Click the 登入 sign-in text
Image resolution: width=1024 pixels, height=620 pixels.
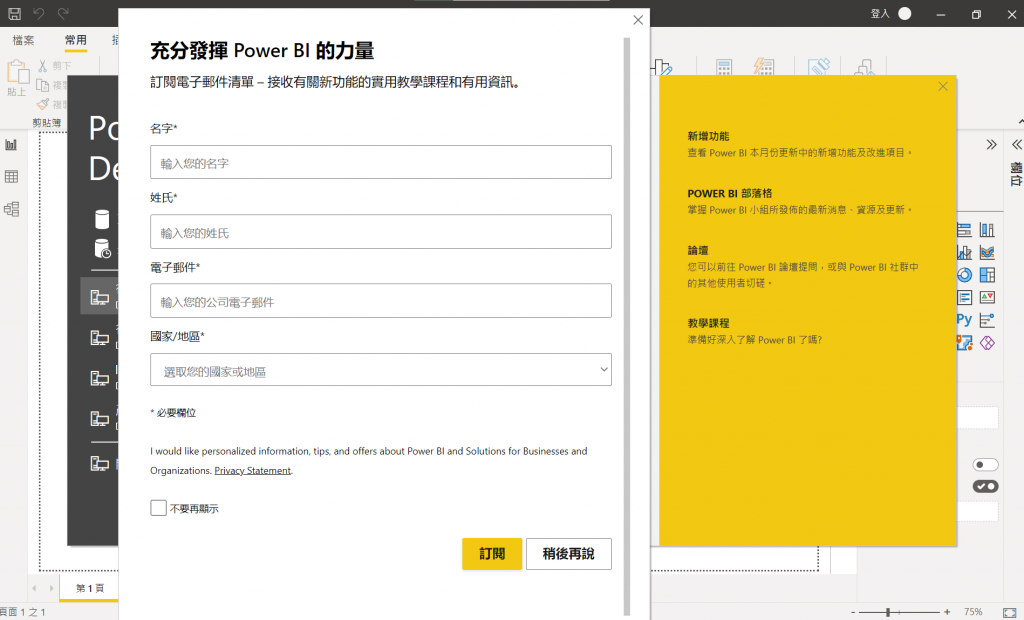click(x=880, y=13)
